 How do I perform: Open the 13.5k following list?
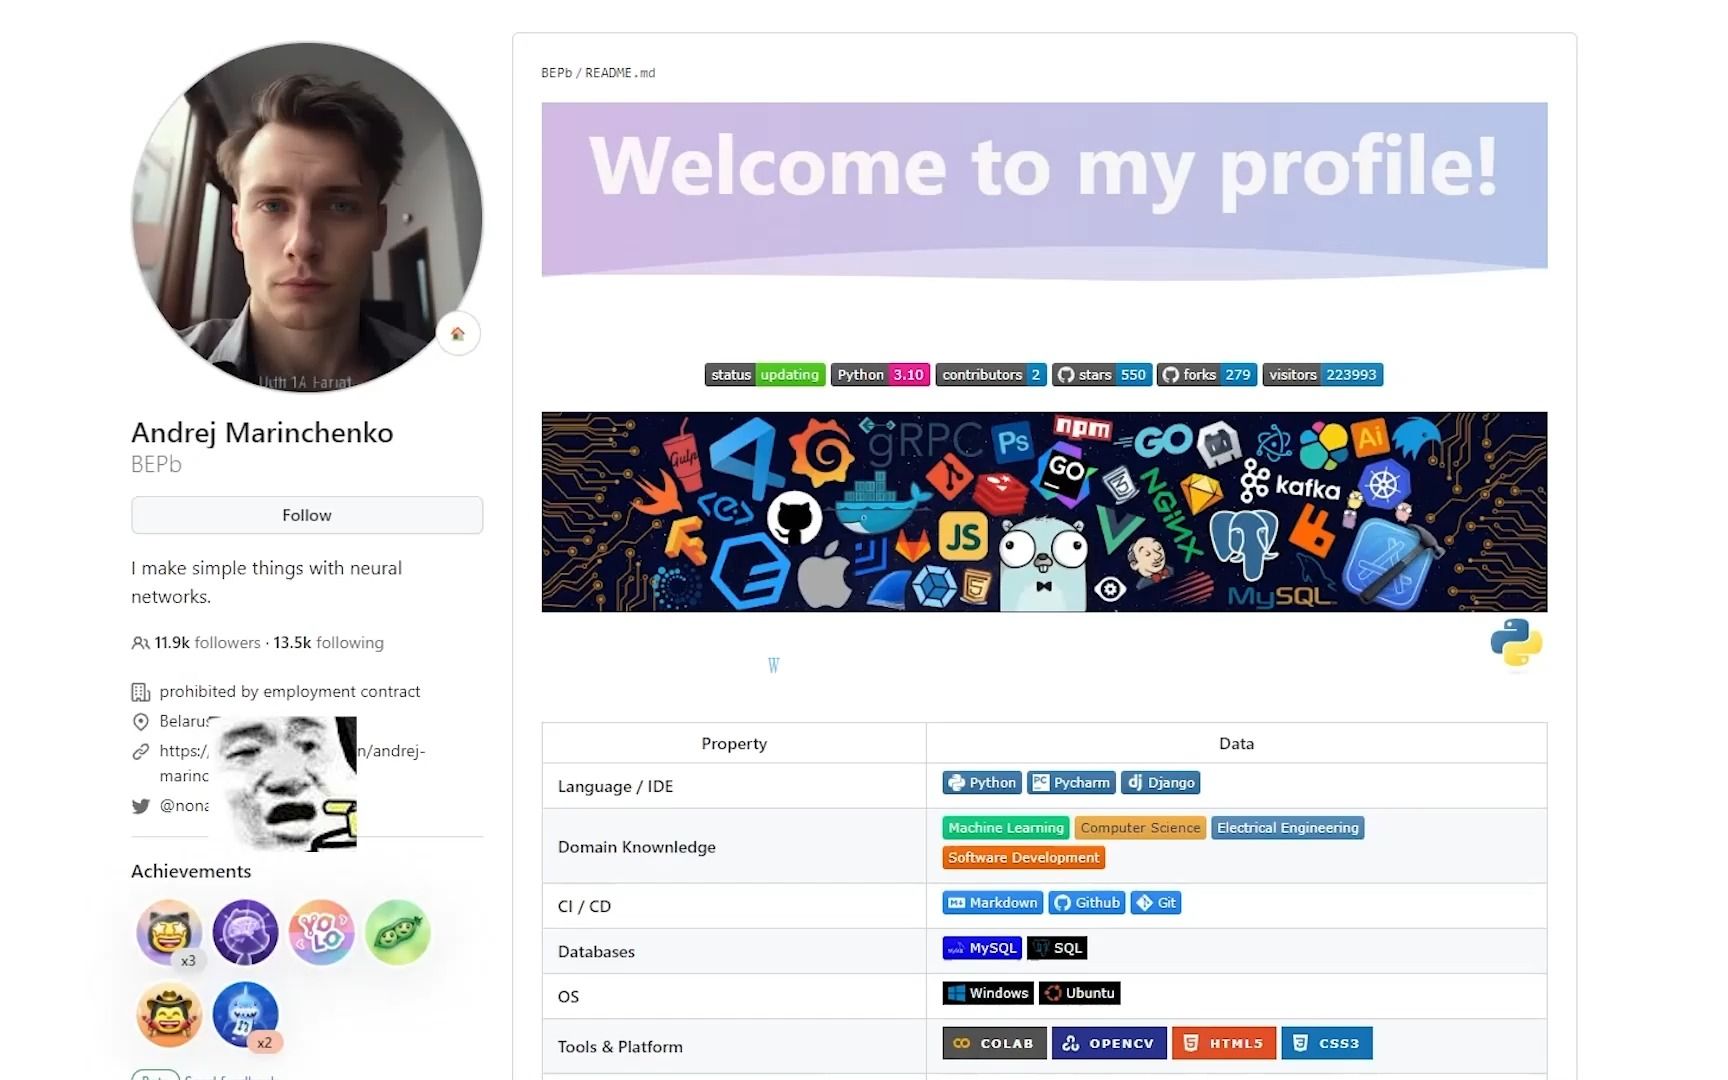pos(329,643)
